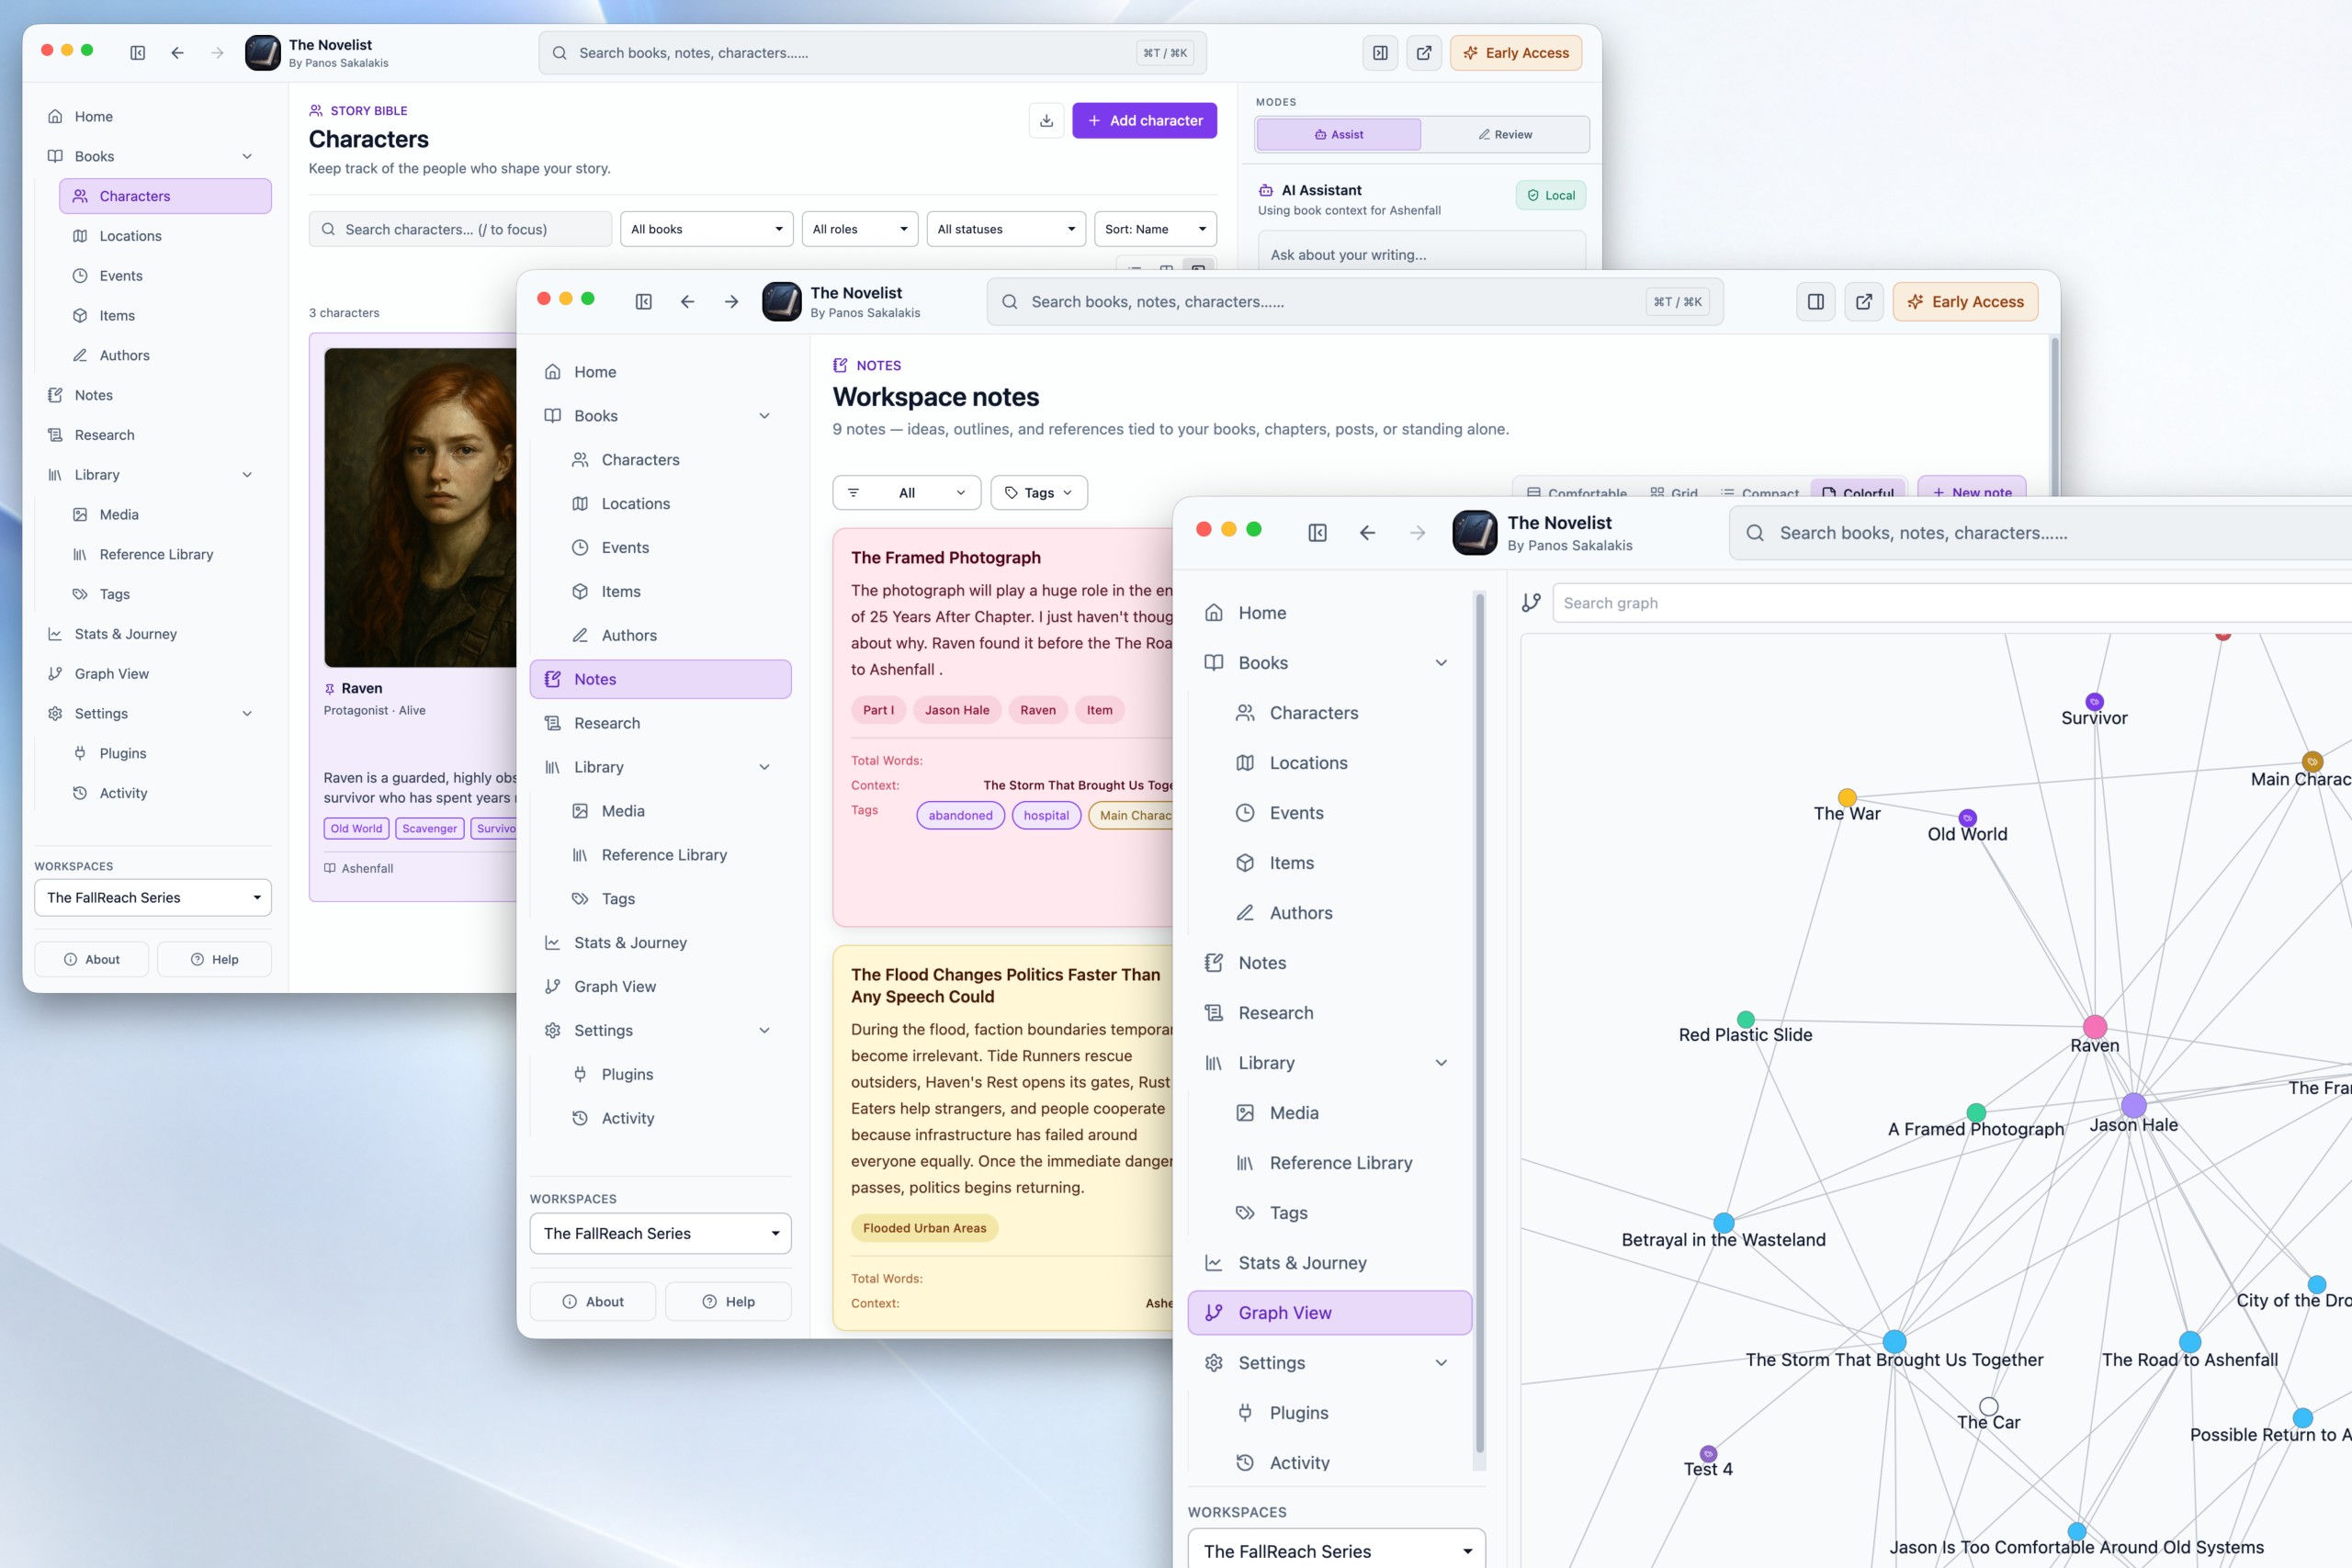Open Sort: Name dropdown

tap(1155, 229)
